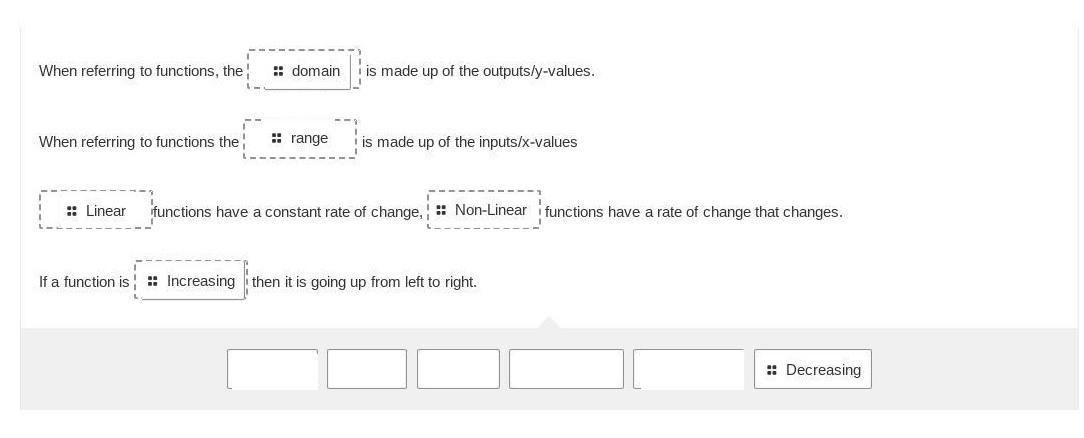Select the word 'domain' in its answer chip

316,71
